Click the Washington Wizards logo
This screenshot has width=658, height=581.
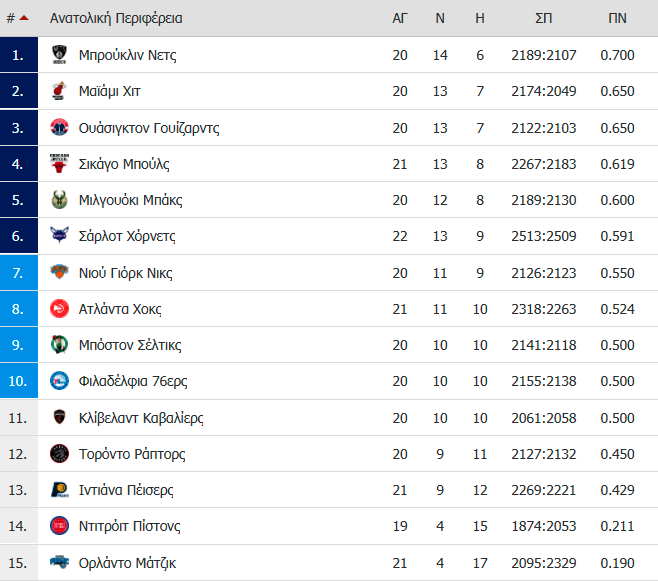click(x=59, y=127)
